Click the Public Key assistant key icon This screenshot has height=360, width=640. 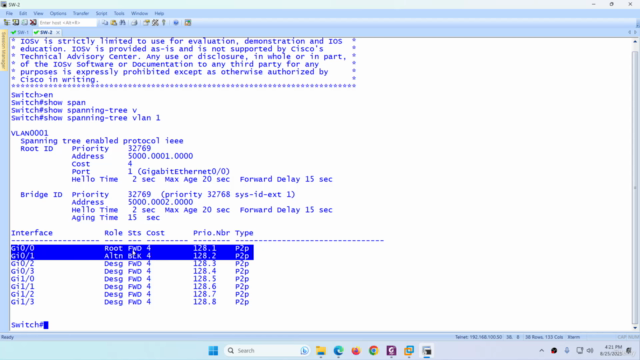pyautogui.click(x=164, y=22)
